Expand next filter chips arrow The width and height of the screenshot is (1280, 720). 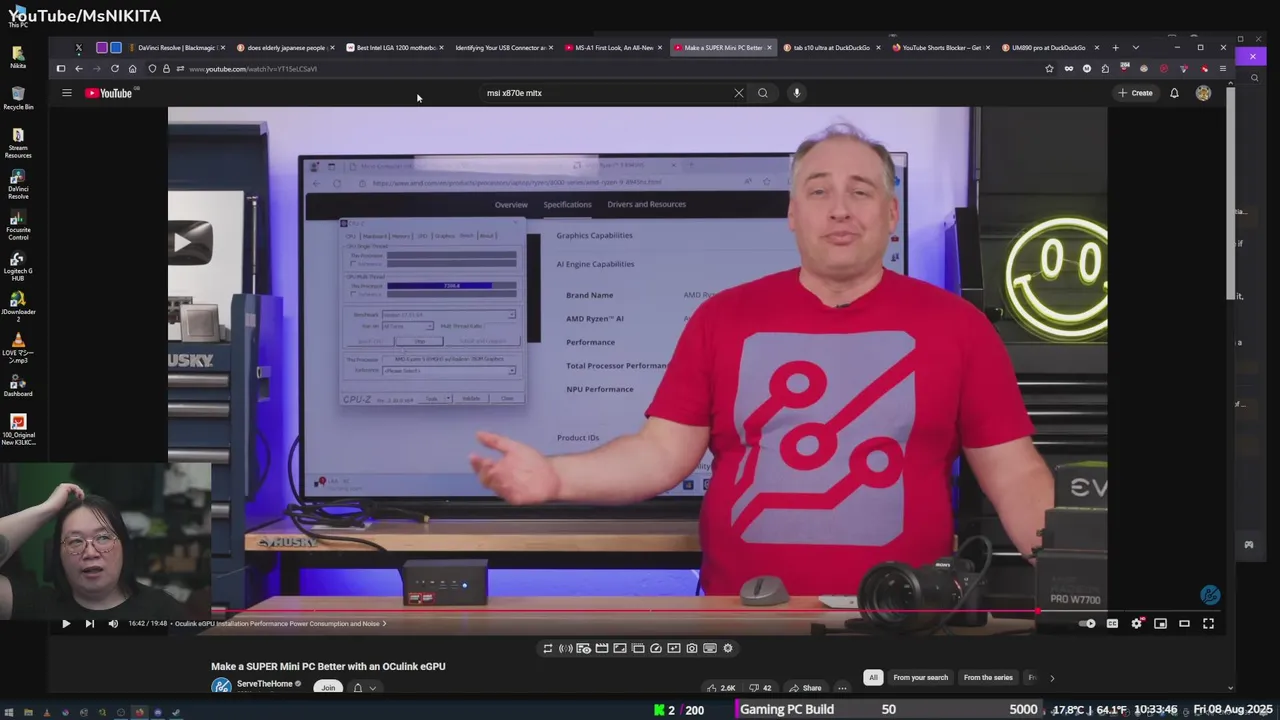[1052, 677]
